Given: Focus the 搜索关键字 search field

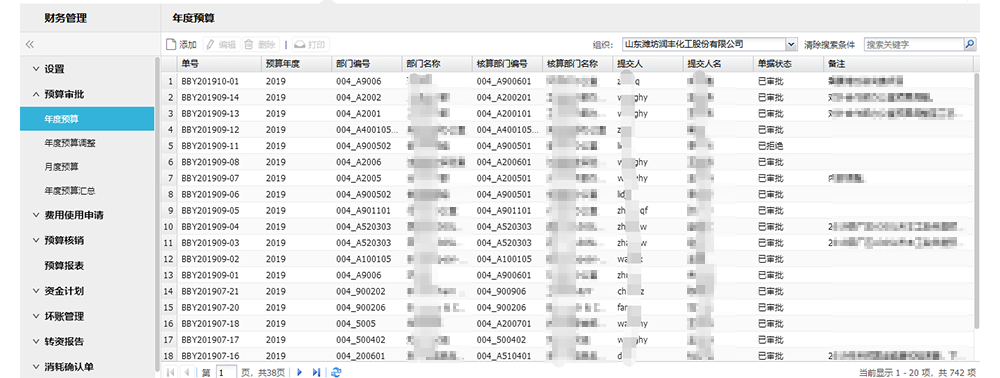Looking at the screenshot, I should point(913,44).
